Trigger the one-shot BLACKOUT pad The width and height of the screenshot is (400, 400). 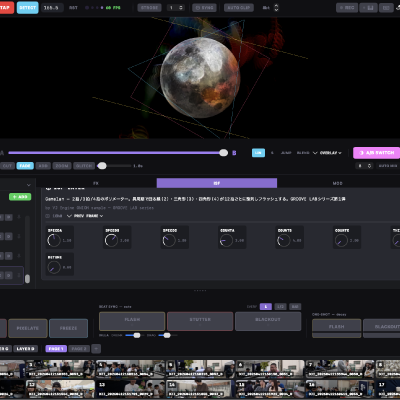click(382, 328)
